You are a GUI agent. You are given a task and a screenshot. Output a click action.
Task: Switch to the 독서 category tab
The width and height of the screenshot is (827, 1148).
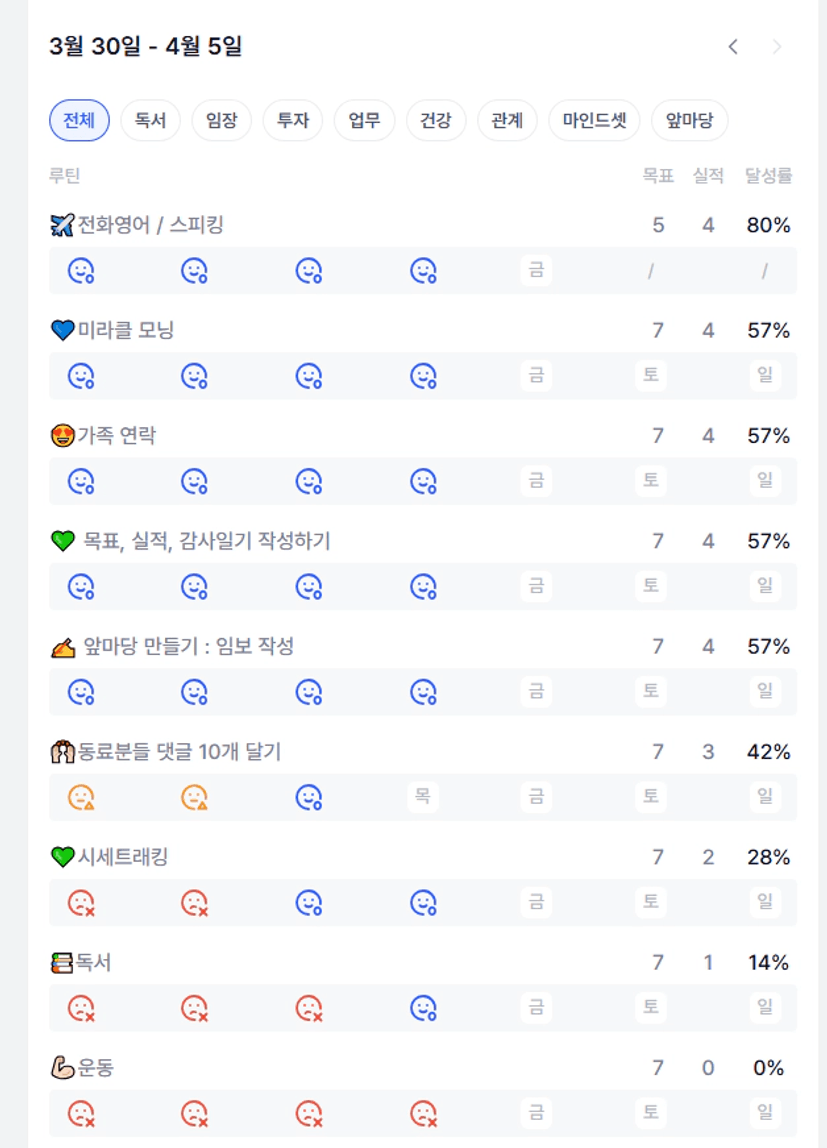pyautogui.click(x=150, y=121)
